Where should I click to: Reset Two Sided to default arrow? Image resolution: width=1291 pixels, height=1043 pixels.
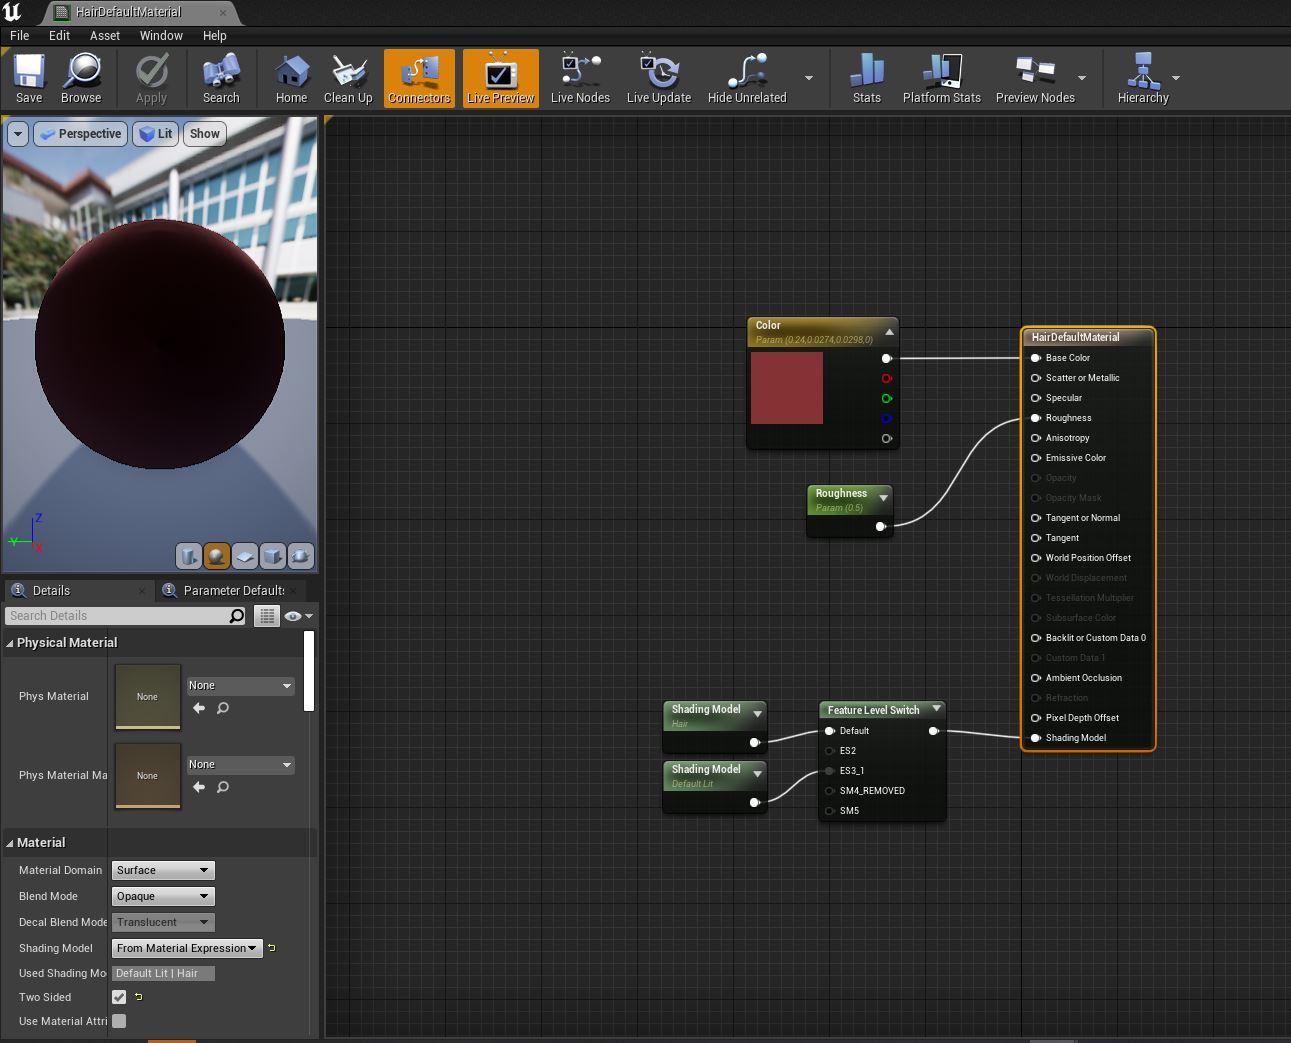tap(138, 997)
